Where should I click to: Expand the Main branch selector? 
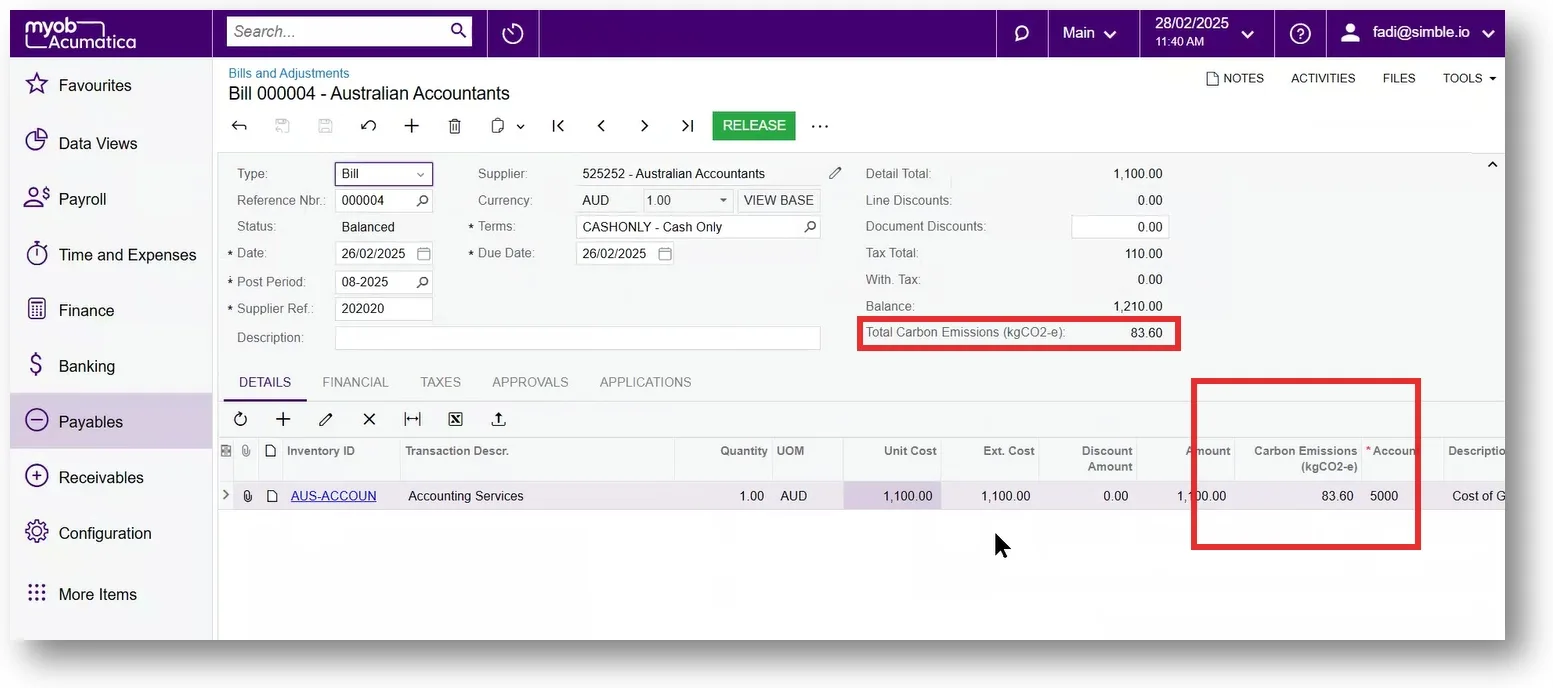click(1089, 33)
